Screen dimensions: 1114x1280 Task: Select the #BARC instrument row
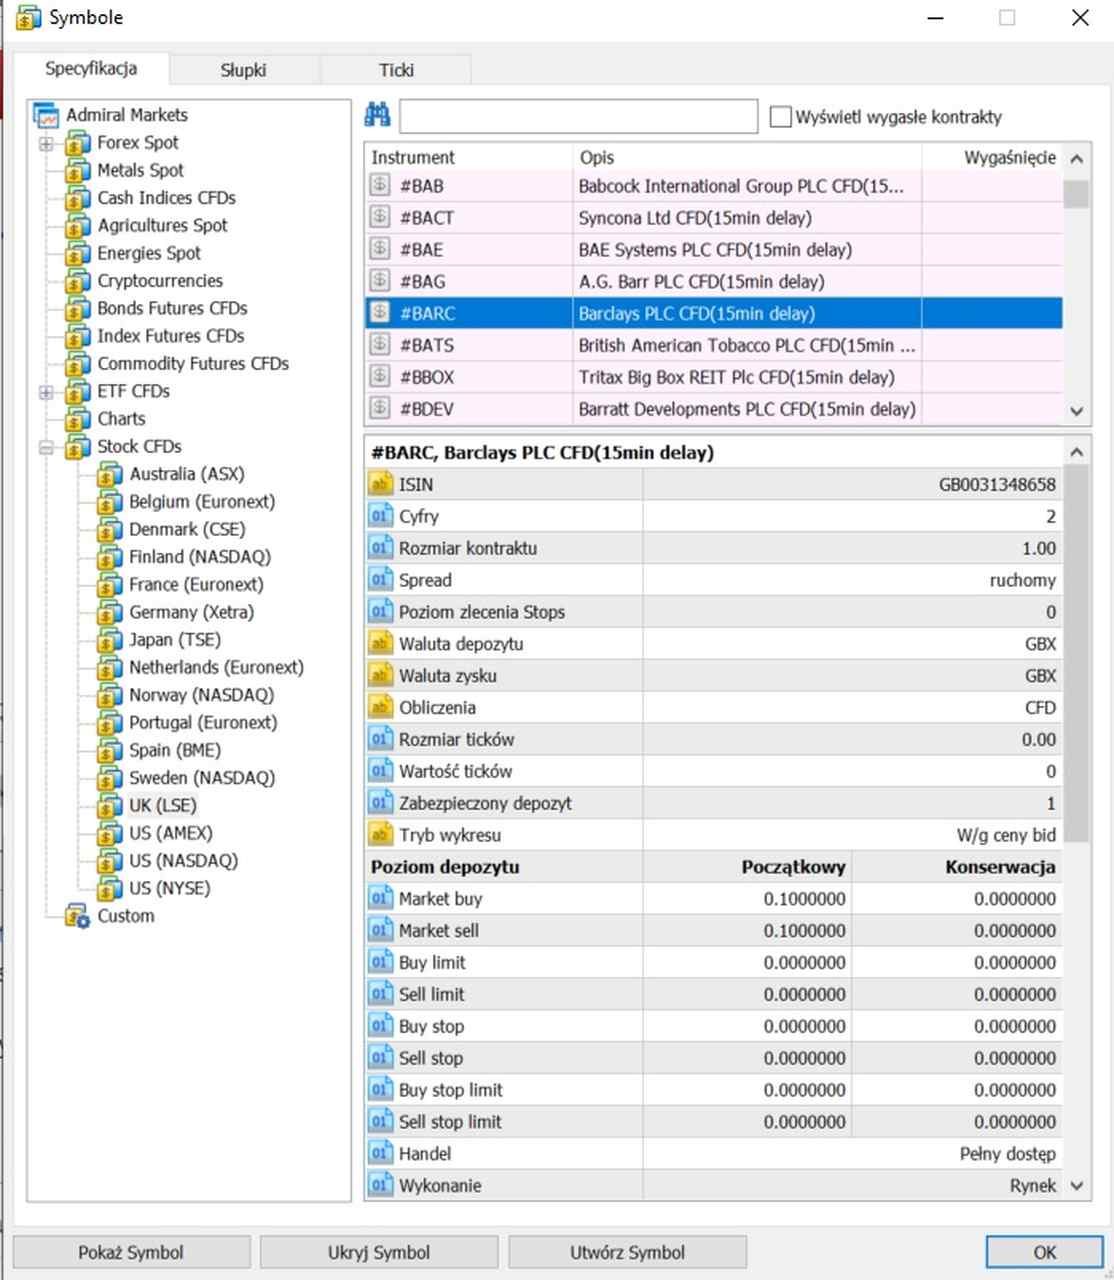(713, 313)
